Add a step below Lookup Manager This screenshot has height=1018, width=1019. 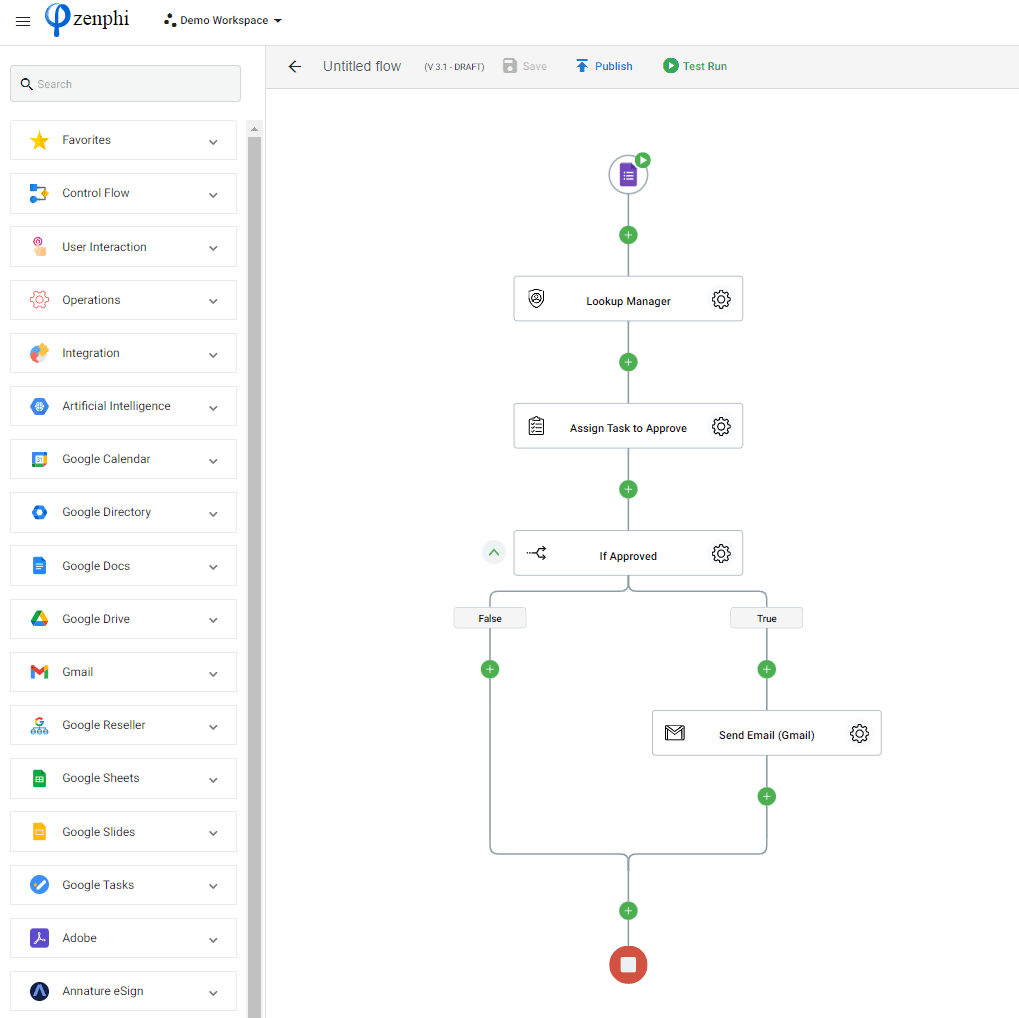click(x=628, y=362)
